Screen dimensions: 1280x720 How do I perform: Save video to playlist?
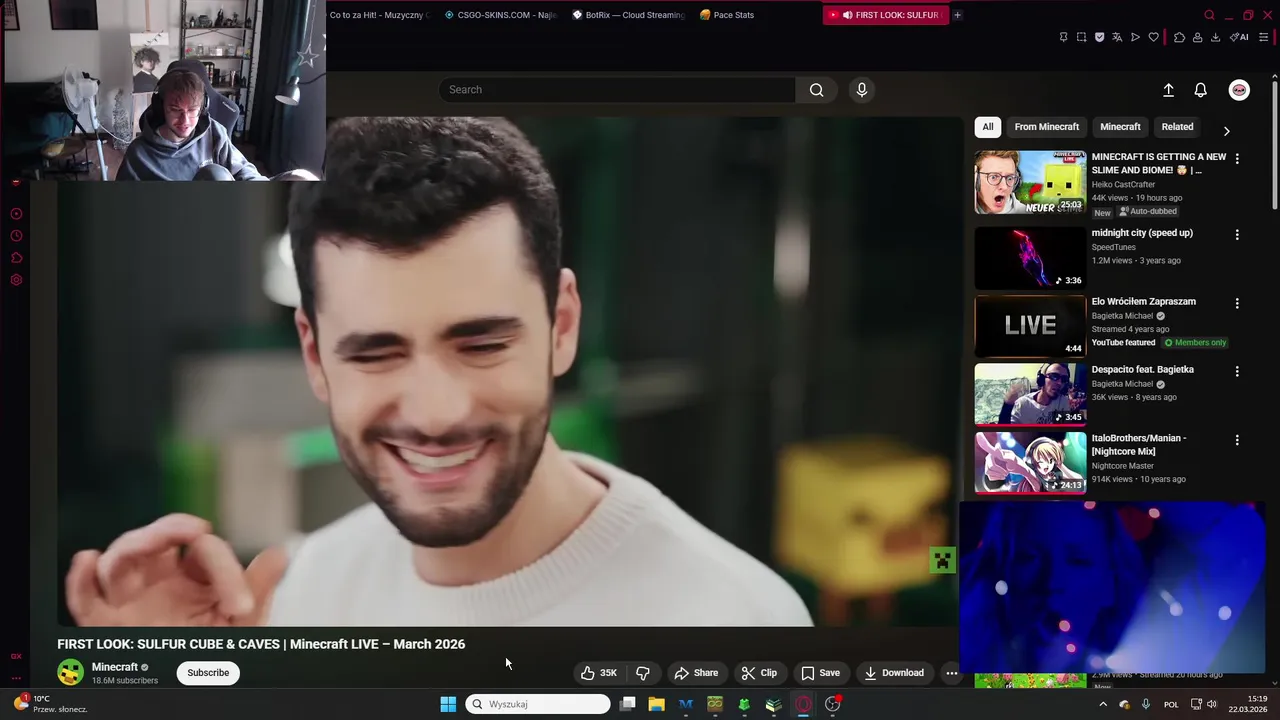(x=820, y=673)
